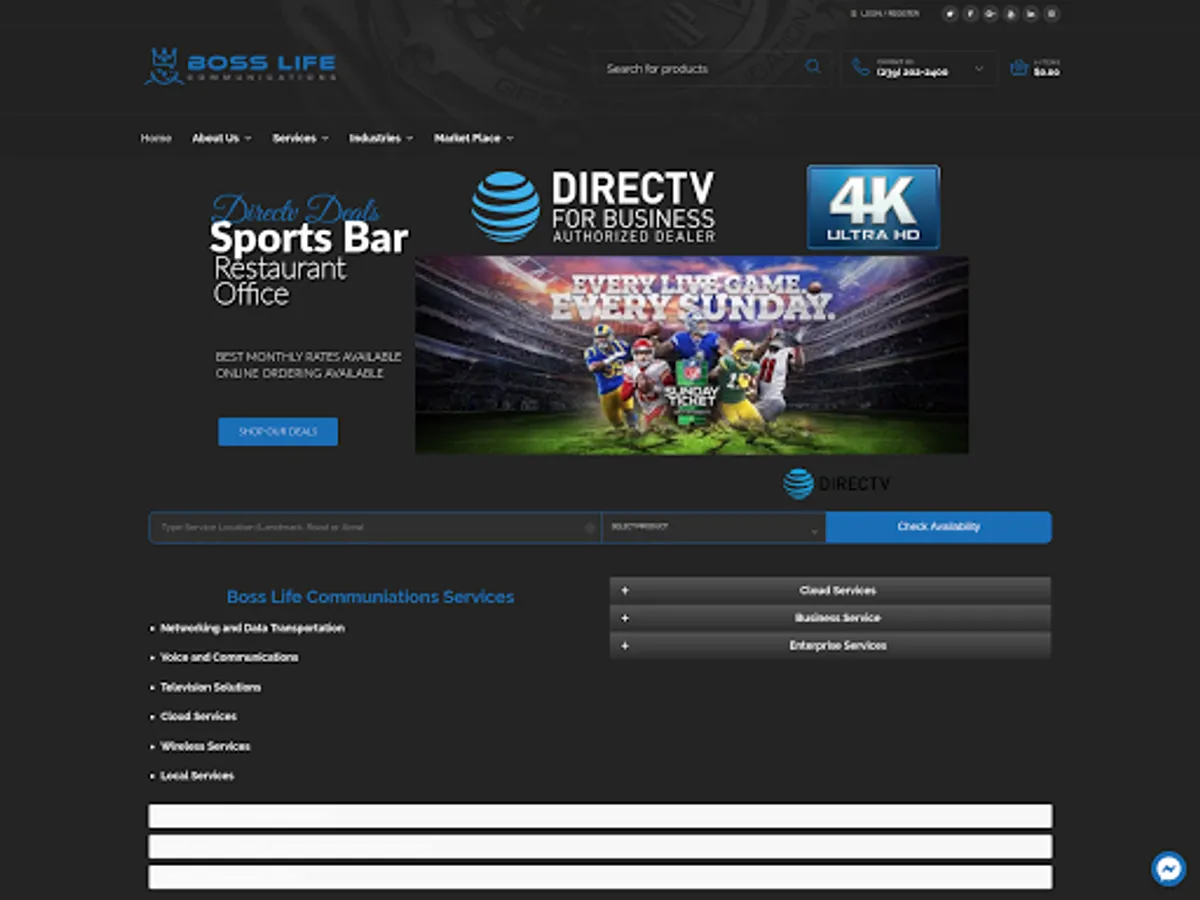Click the small DIRECTV logo below banner
Image resolution: width=1200 pixels, height=900 pixels.
point(837,484)
